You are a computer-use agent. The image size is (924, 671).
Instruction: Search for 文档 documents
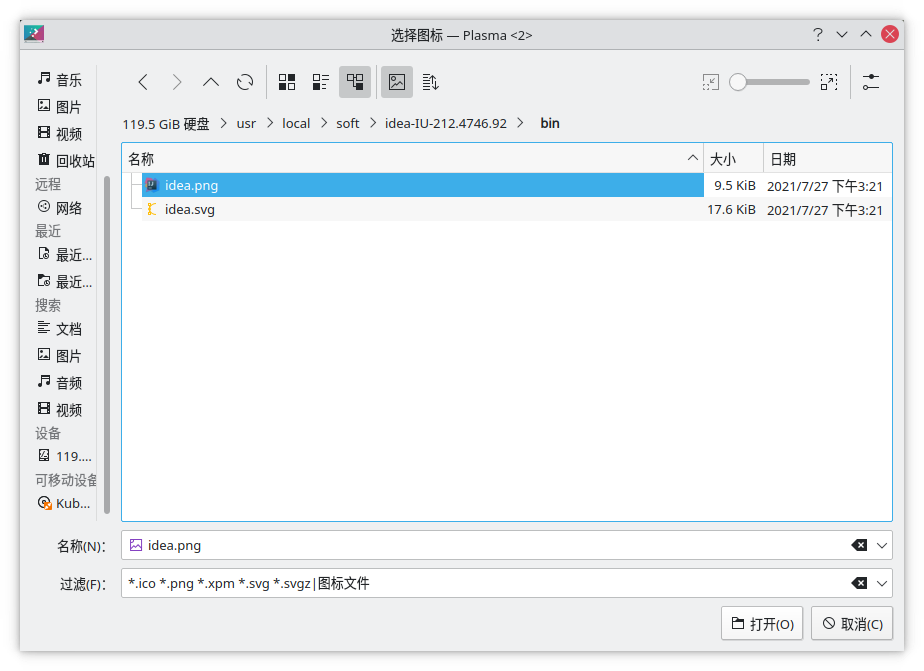[x=60, y=329]
